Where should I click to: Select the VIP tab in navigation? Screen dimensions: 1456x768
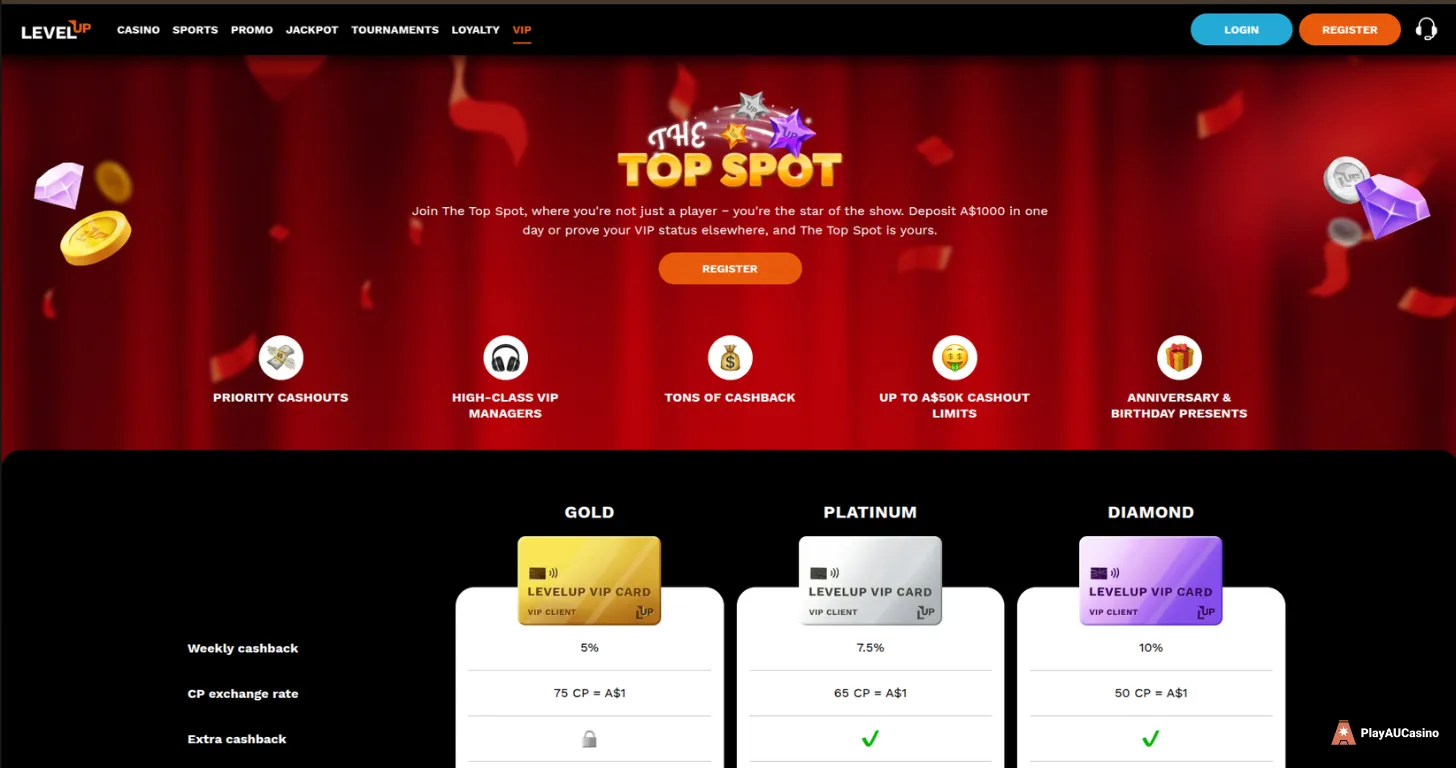click(522, 30)
